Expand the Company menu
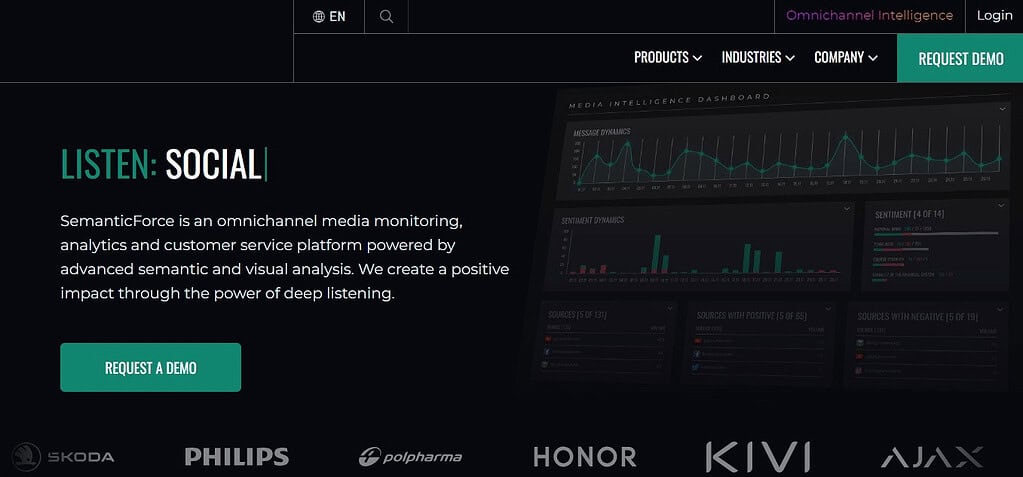Image resolution: width=1023 pixels, height=477 pixels. pos(846,57)
